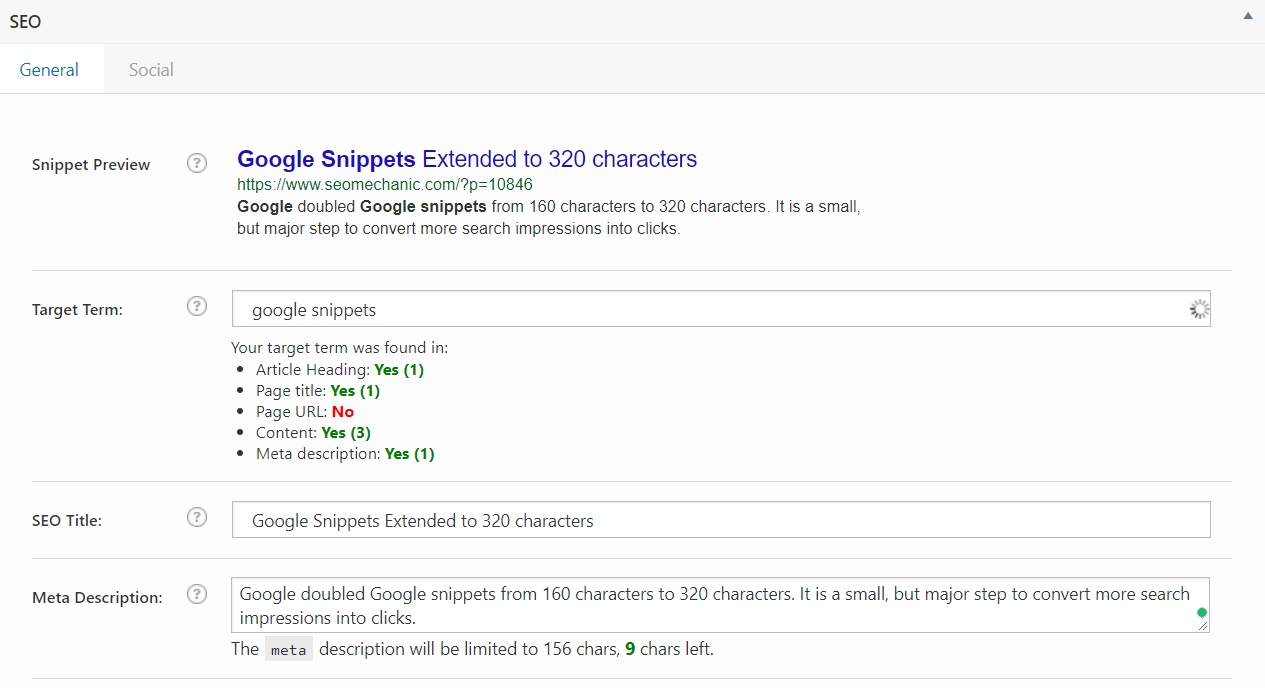Image resolution: width=1265 pixels, height=688 pixels.
Task: Click the SEO panel header title
Action: click(x=25, y=21)
